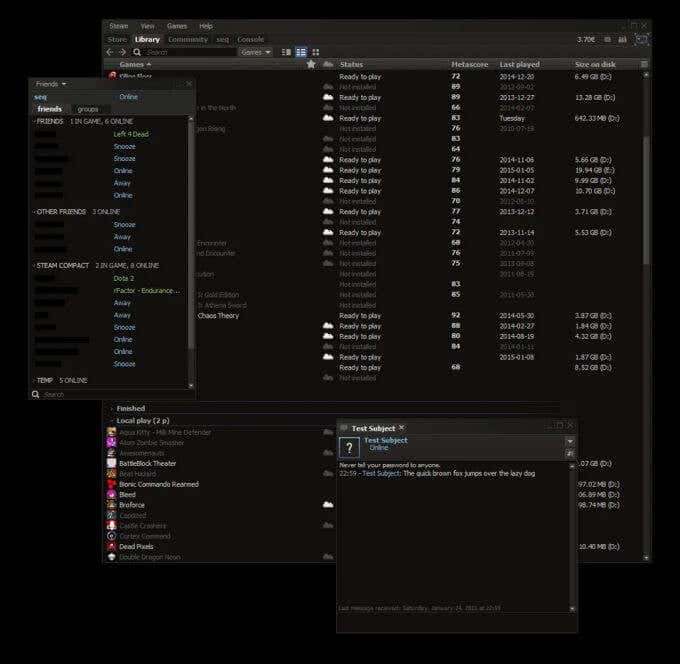Image resolution: width=680 pixels, height=664 pixels.
Task: Open the View menu
Action: [x=147, y=26]
